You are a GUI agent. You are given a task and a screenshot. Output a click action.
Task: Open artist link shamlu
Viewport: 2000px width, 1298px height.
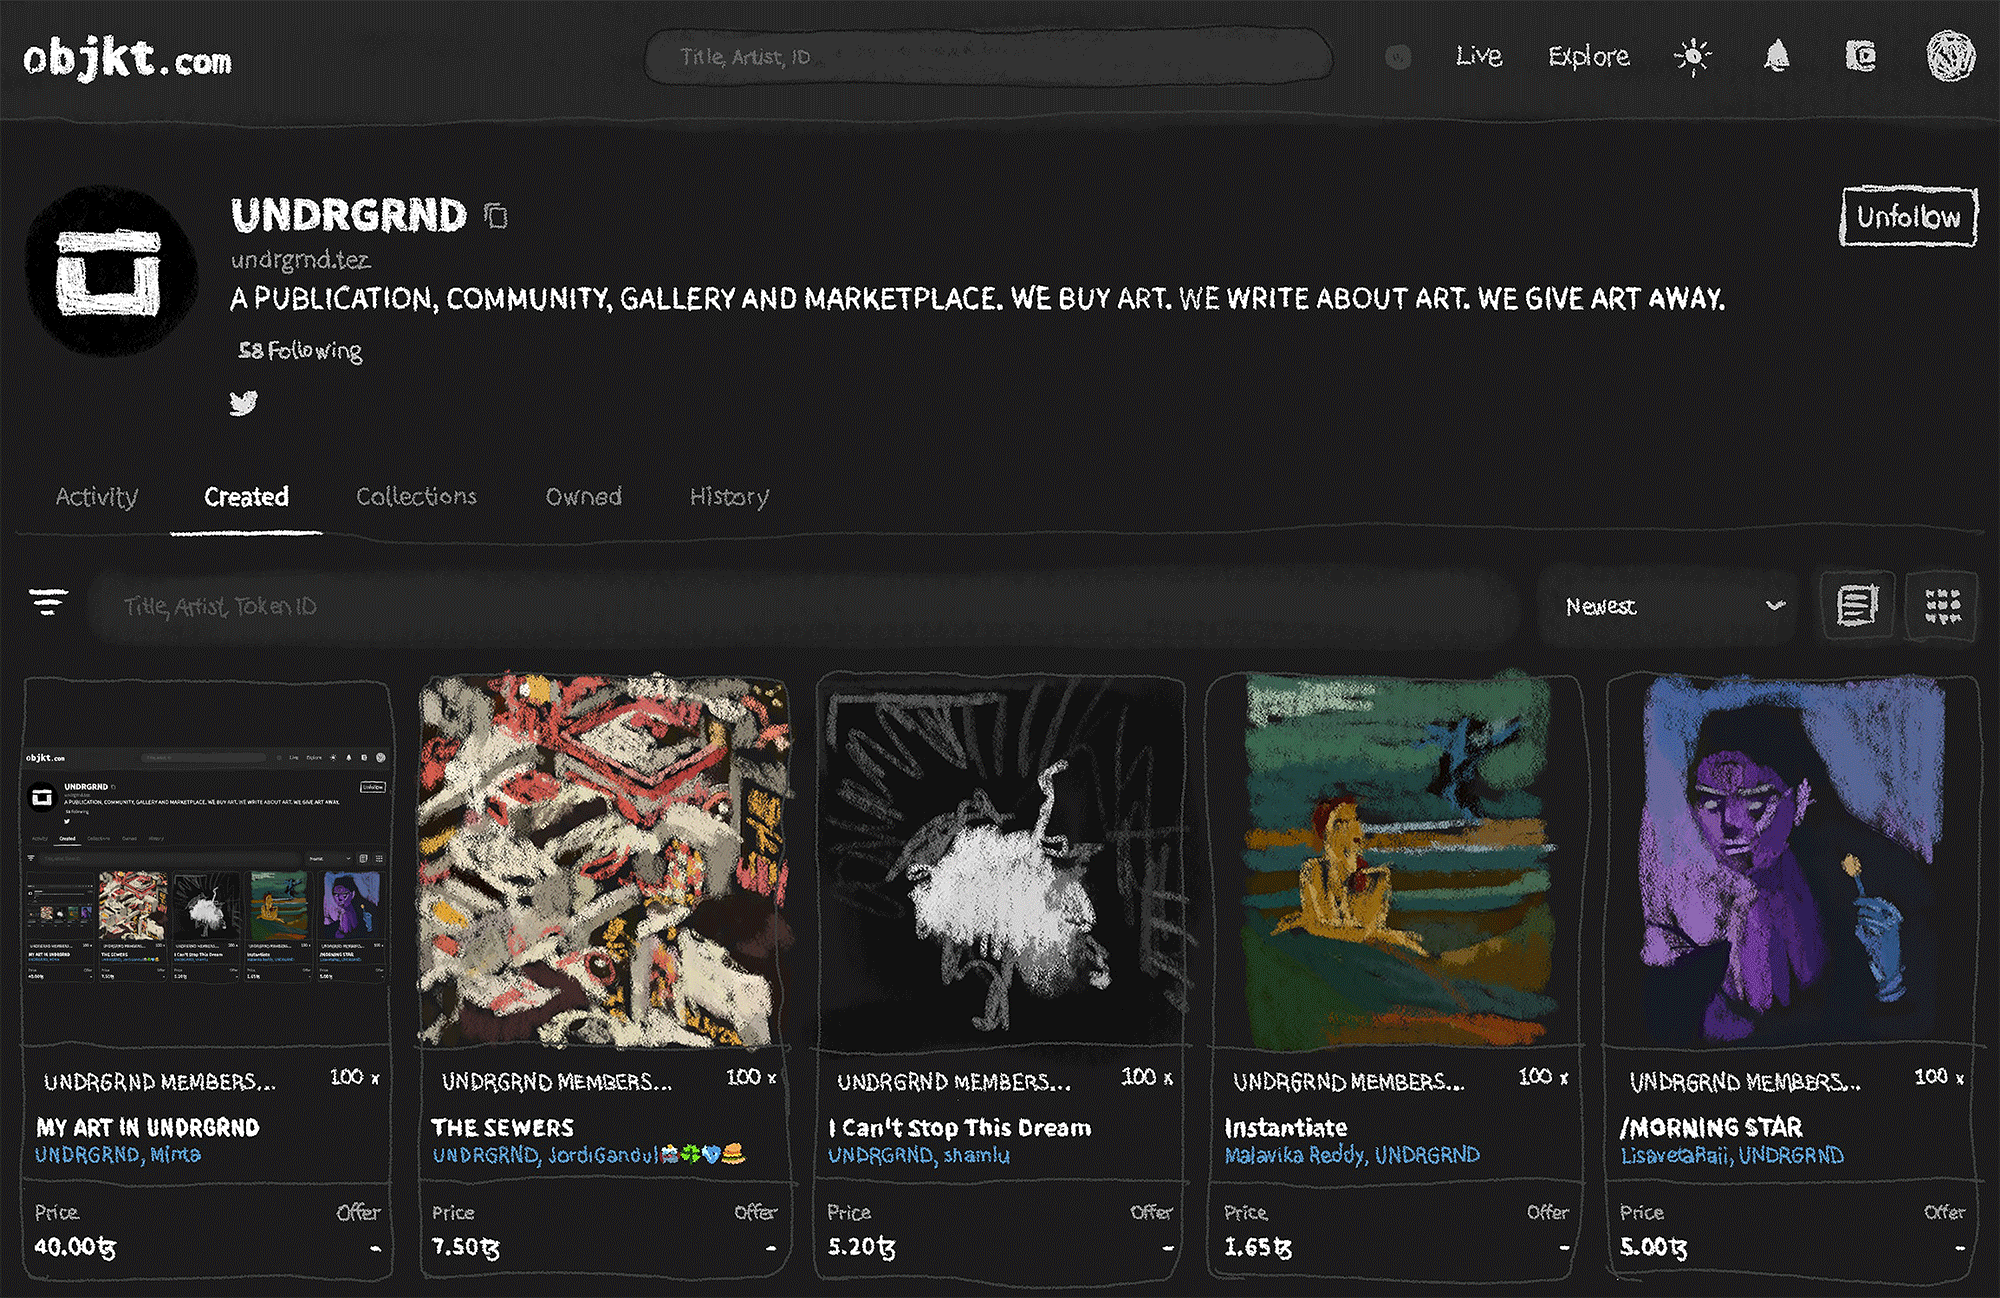977,1155
